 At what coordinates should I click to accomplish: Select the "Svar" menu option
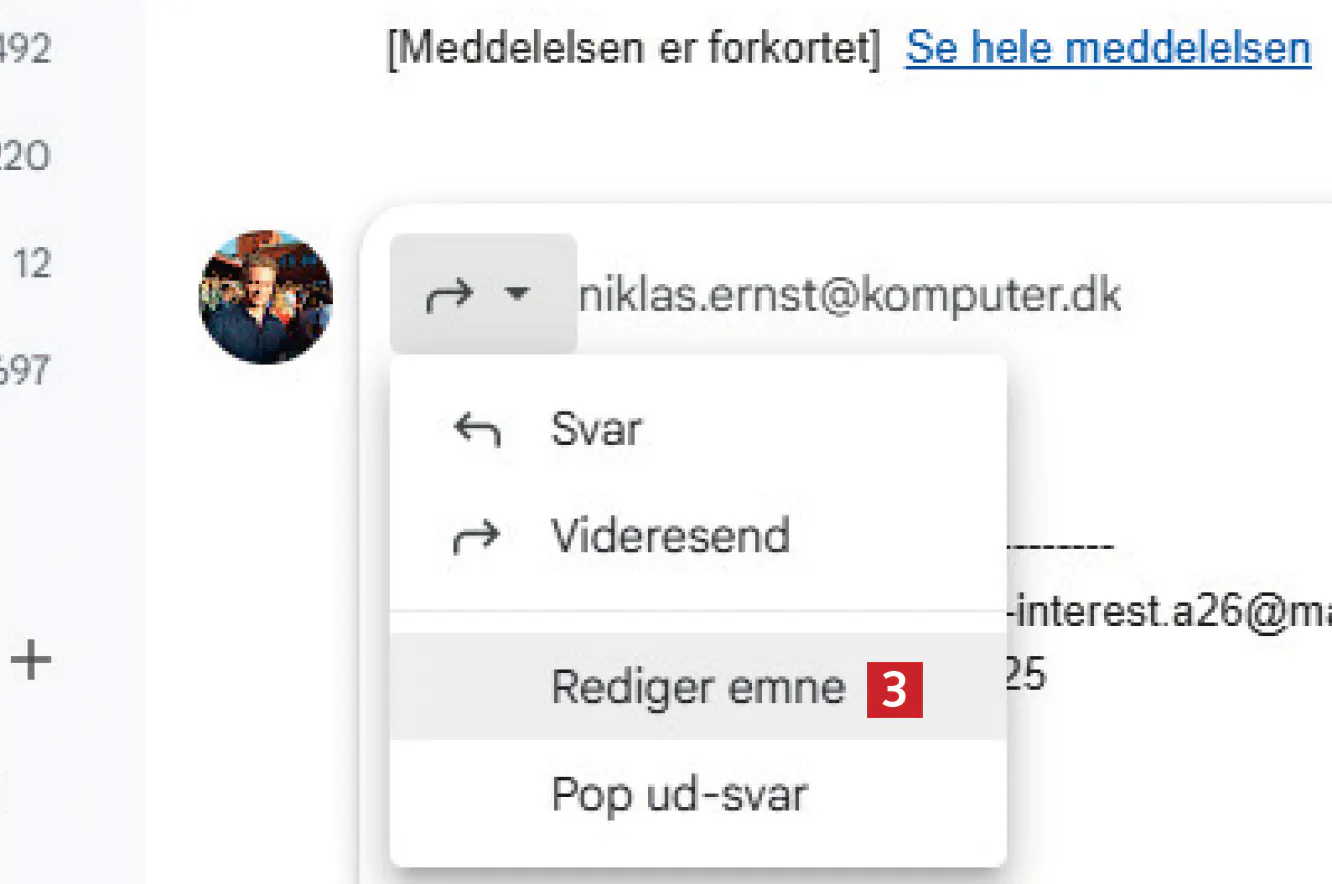point(596,430)
